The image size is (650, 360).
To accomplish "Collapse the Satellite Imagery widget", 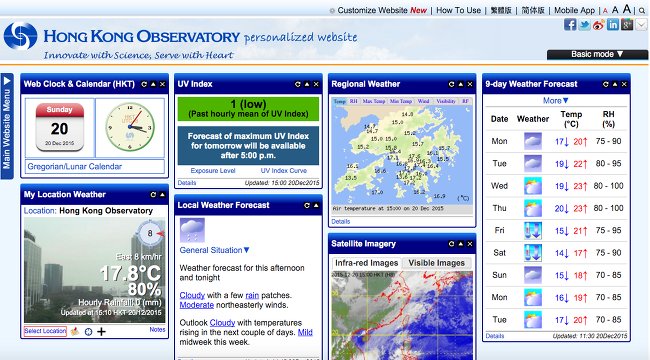I will pos(461,244).
